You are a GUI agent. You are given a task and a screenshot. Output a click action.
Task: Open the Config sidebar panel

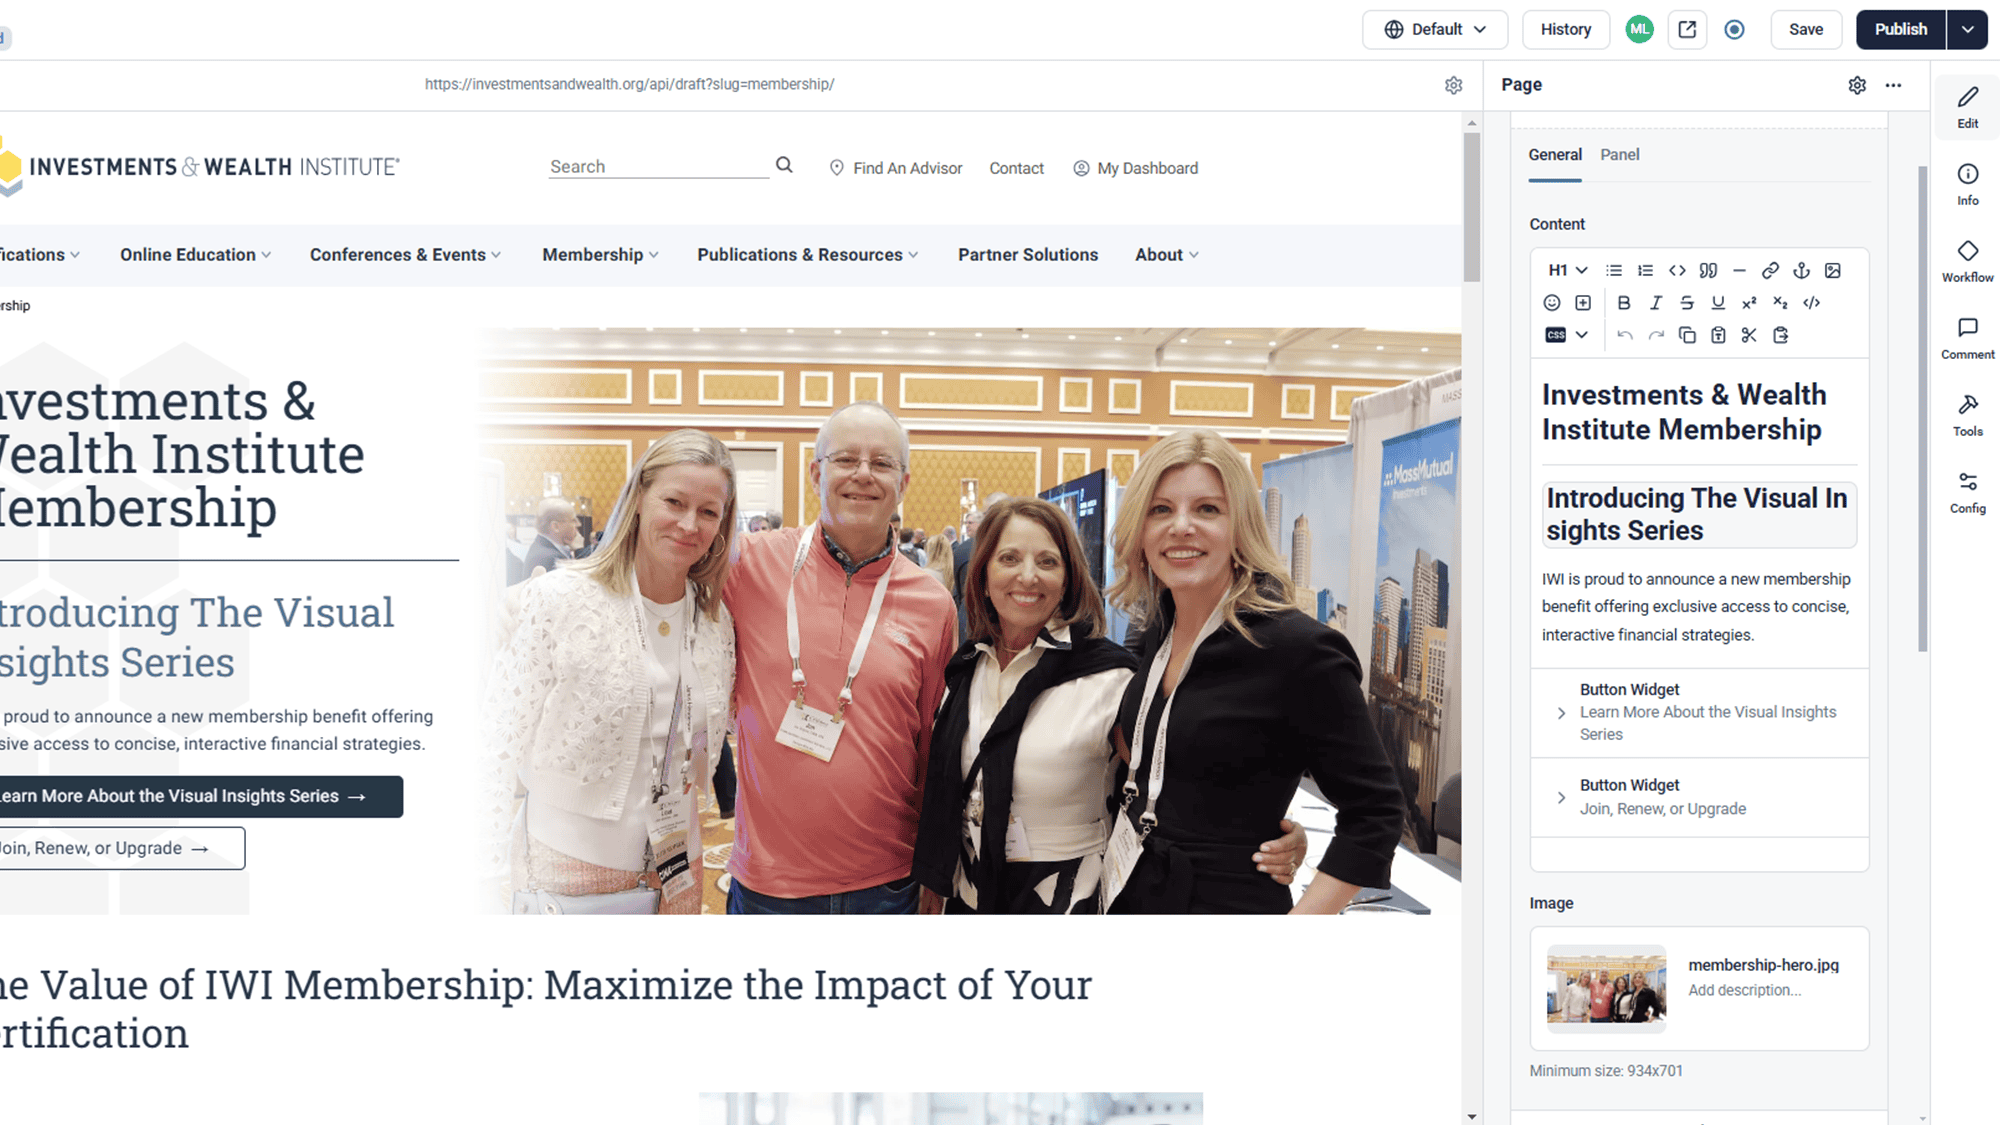pyautogui.click(x=1967, y=493)
